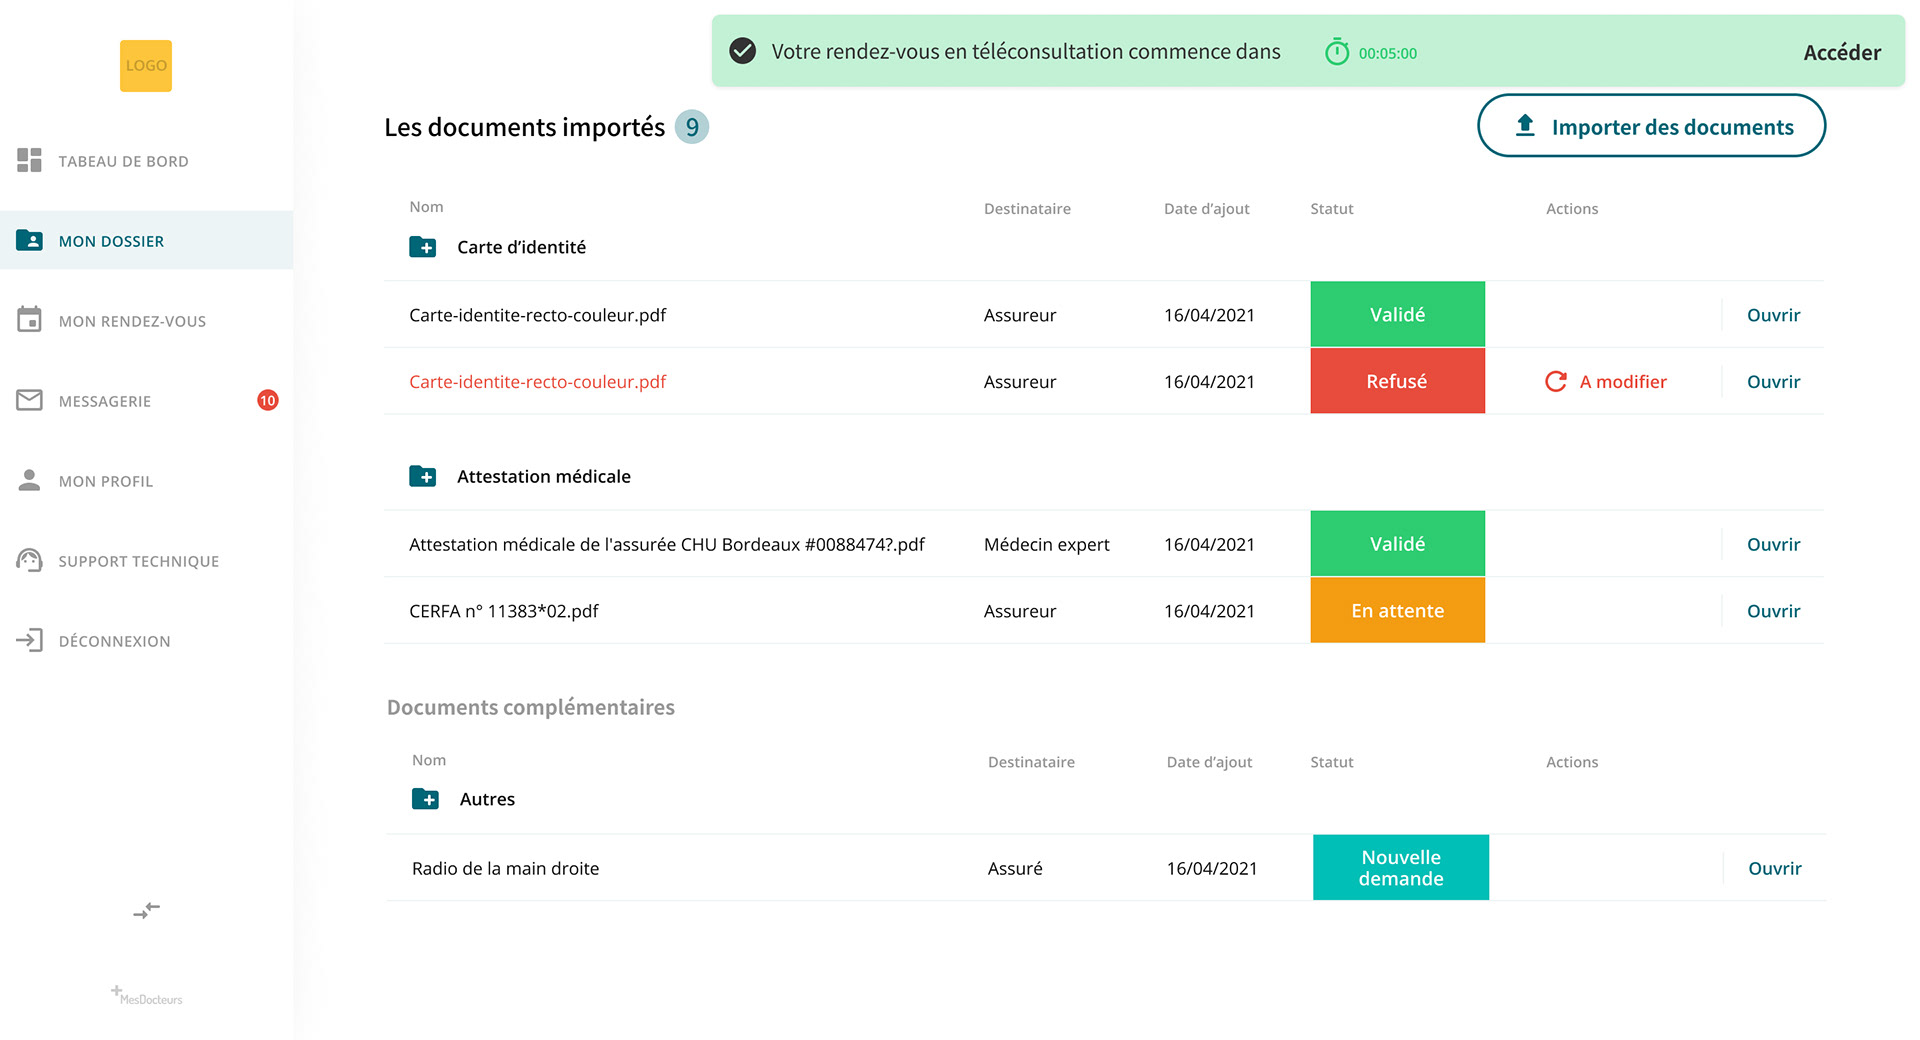
Task: Open the Tableau de bord menu item
Action: [146, 161]
